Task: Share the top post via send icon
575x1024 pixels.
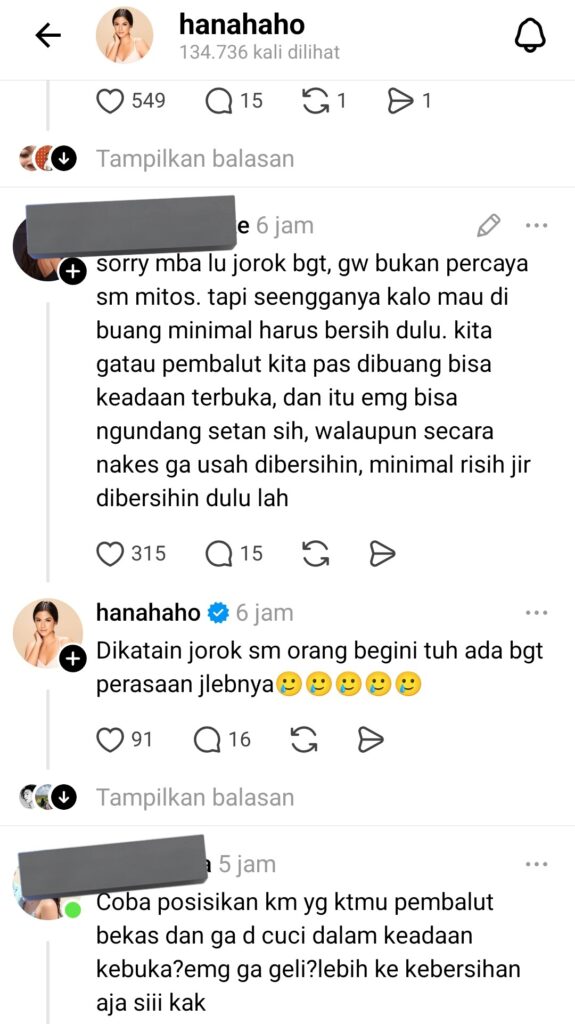Action: 401,101
